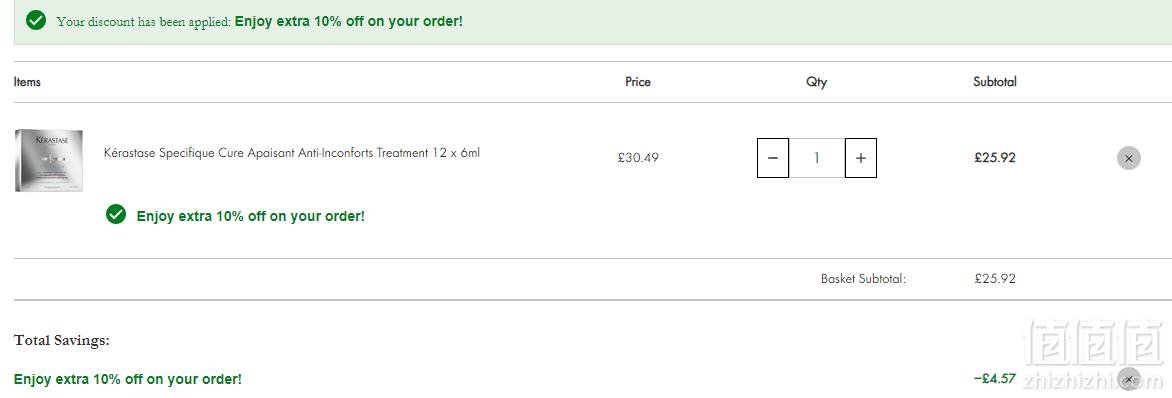Click the plus button to increase quantity
The height and width of the screenshot is (398, 1172).
[861, 158]
